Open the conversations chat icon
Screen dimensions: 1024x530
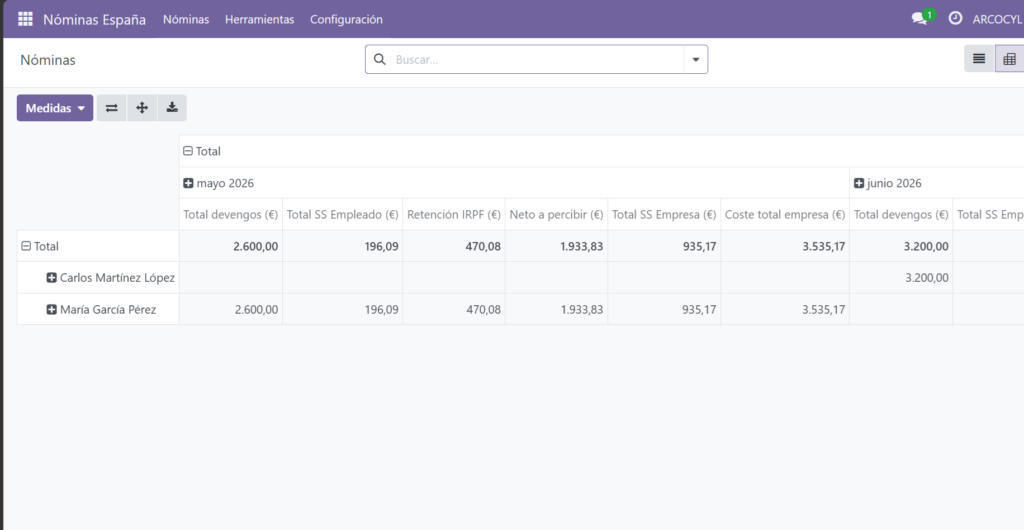coord(920,18)
